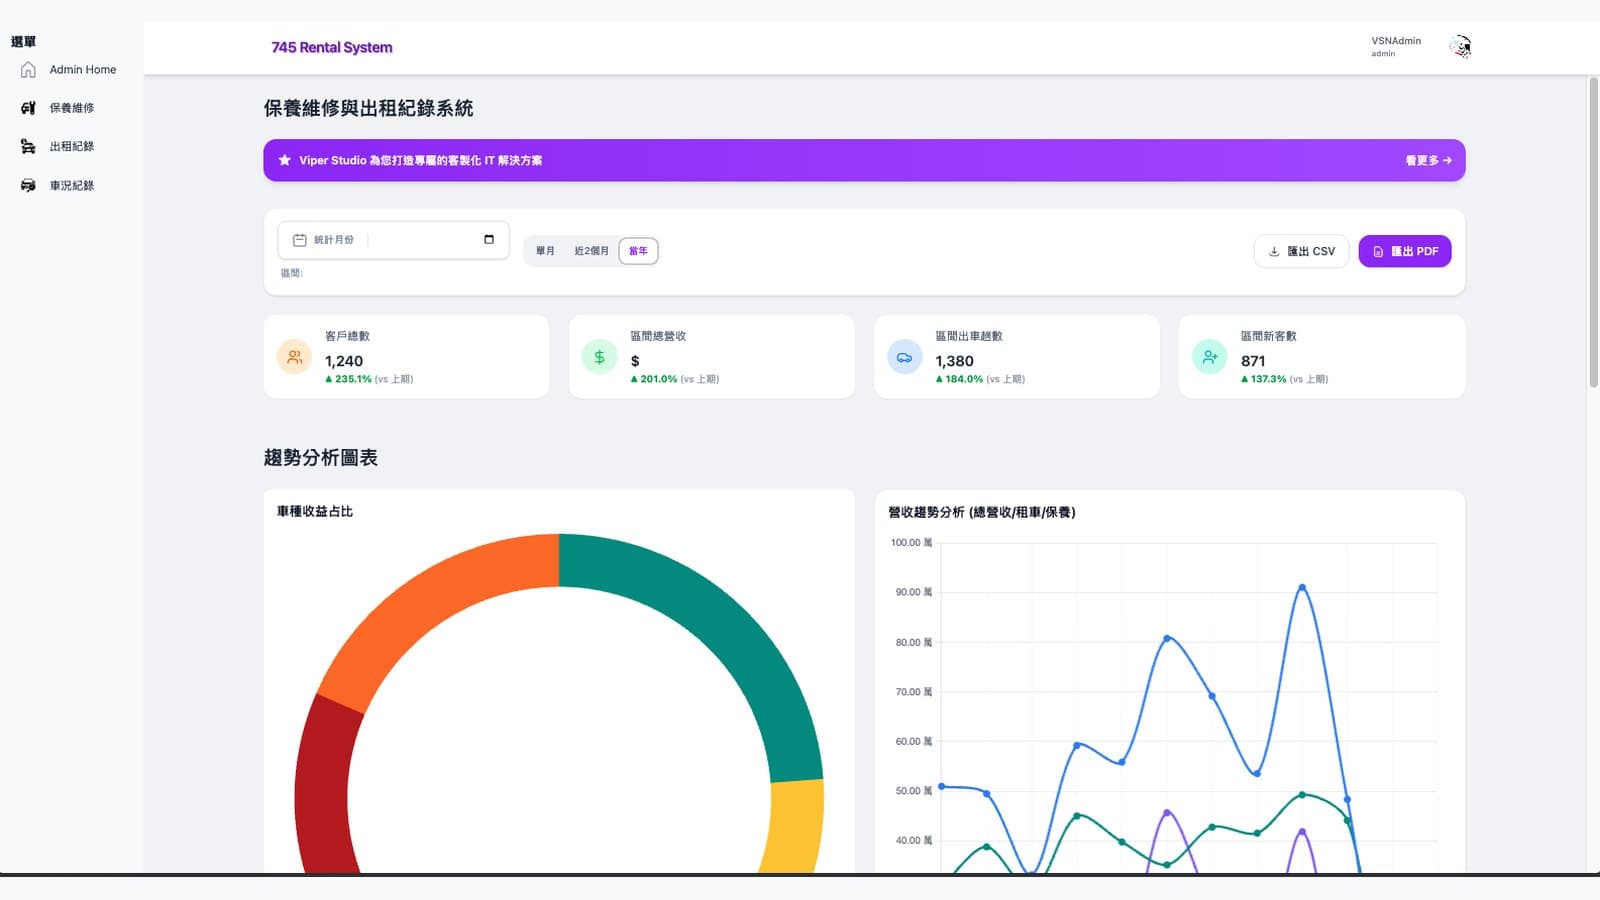Click the 車種收益占比 chart title
Screen dimensions: 1600x900
tap(315, 511)
